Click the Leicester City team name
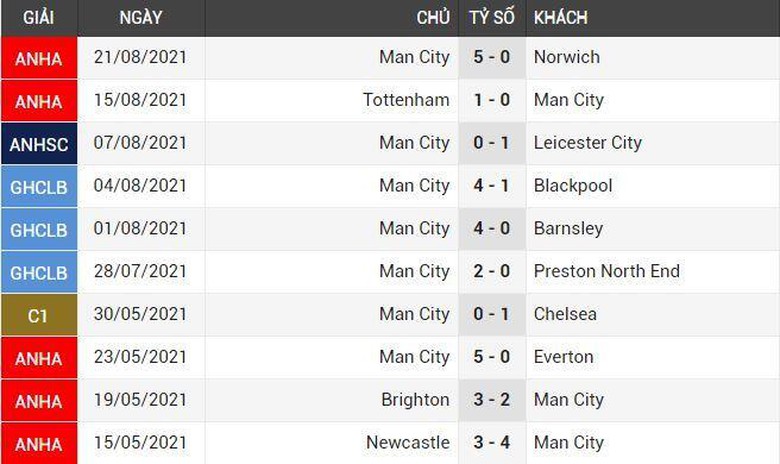This screenshot has height=464, width=780. pos(587,143)
